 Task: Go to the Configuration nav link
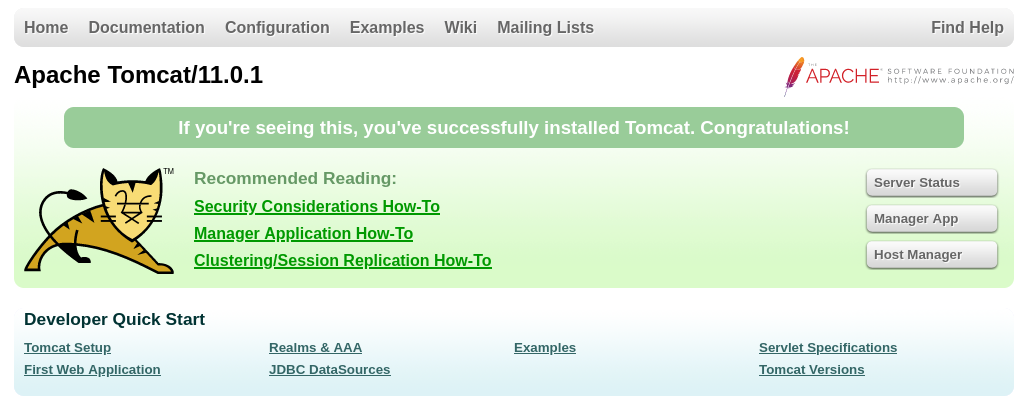coord(277,28)
